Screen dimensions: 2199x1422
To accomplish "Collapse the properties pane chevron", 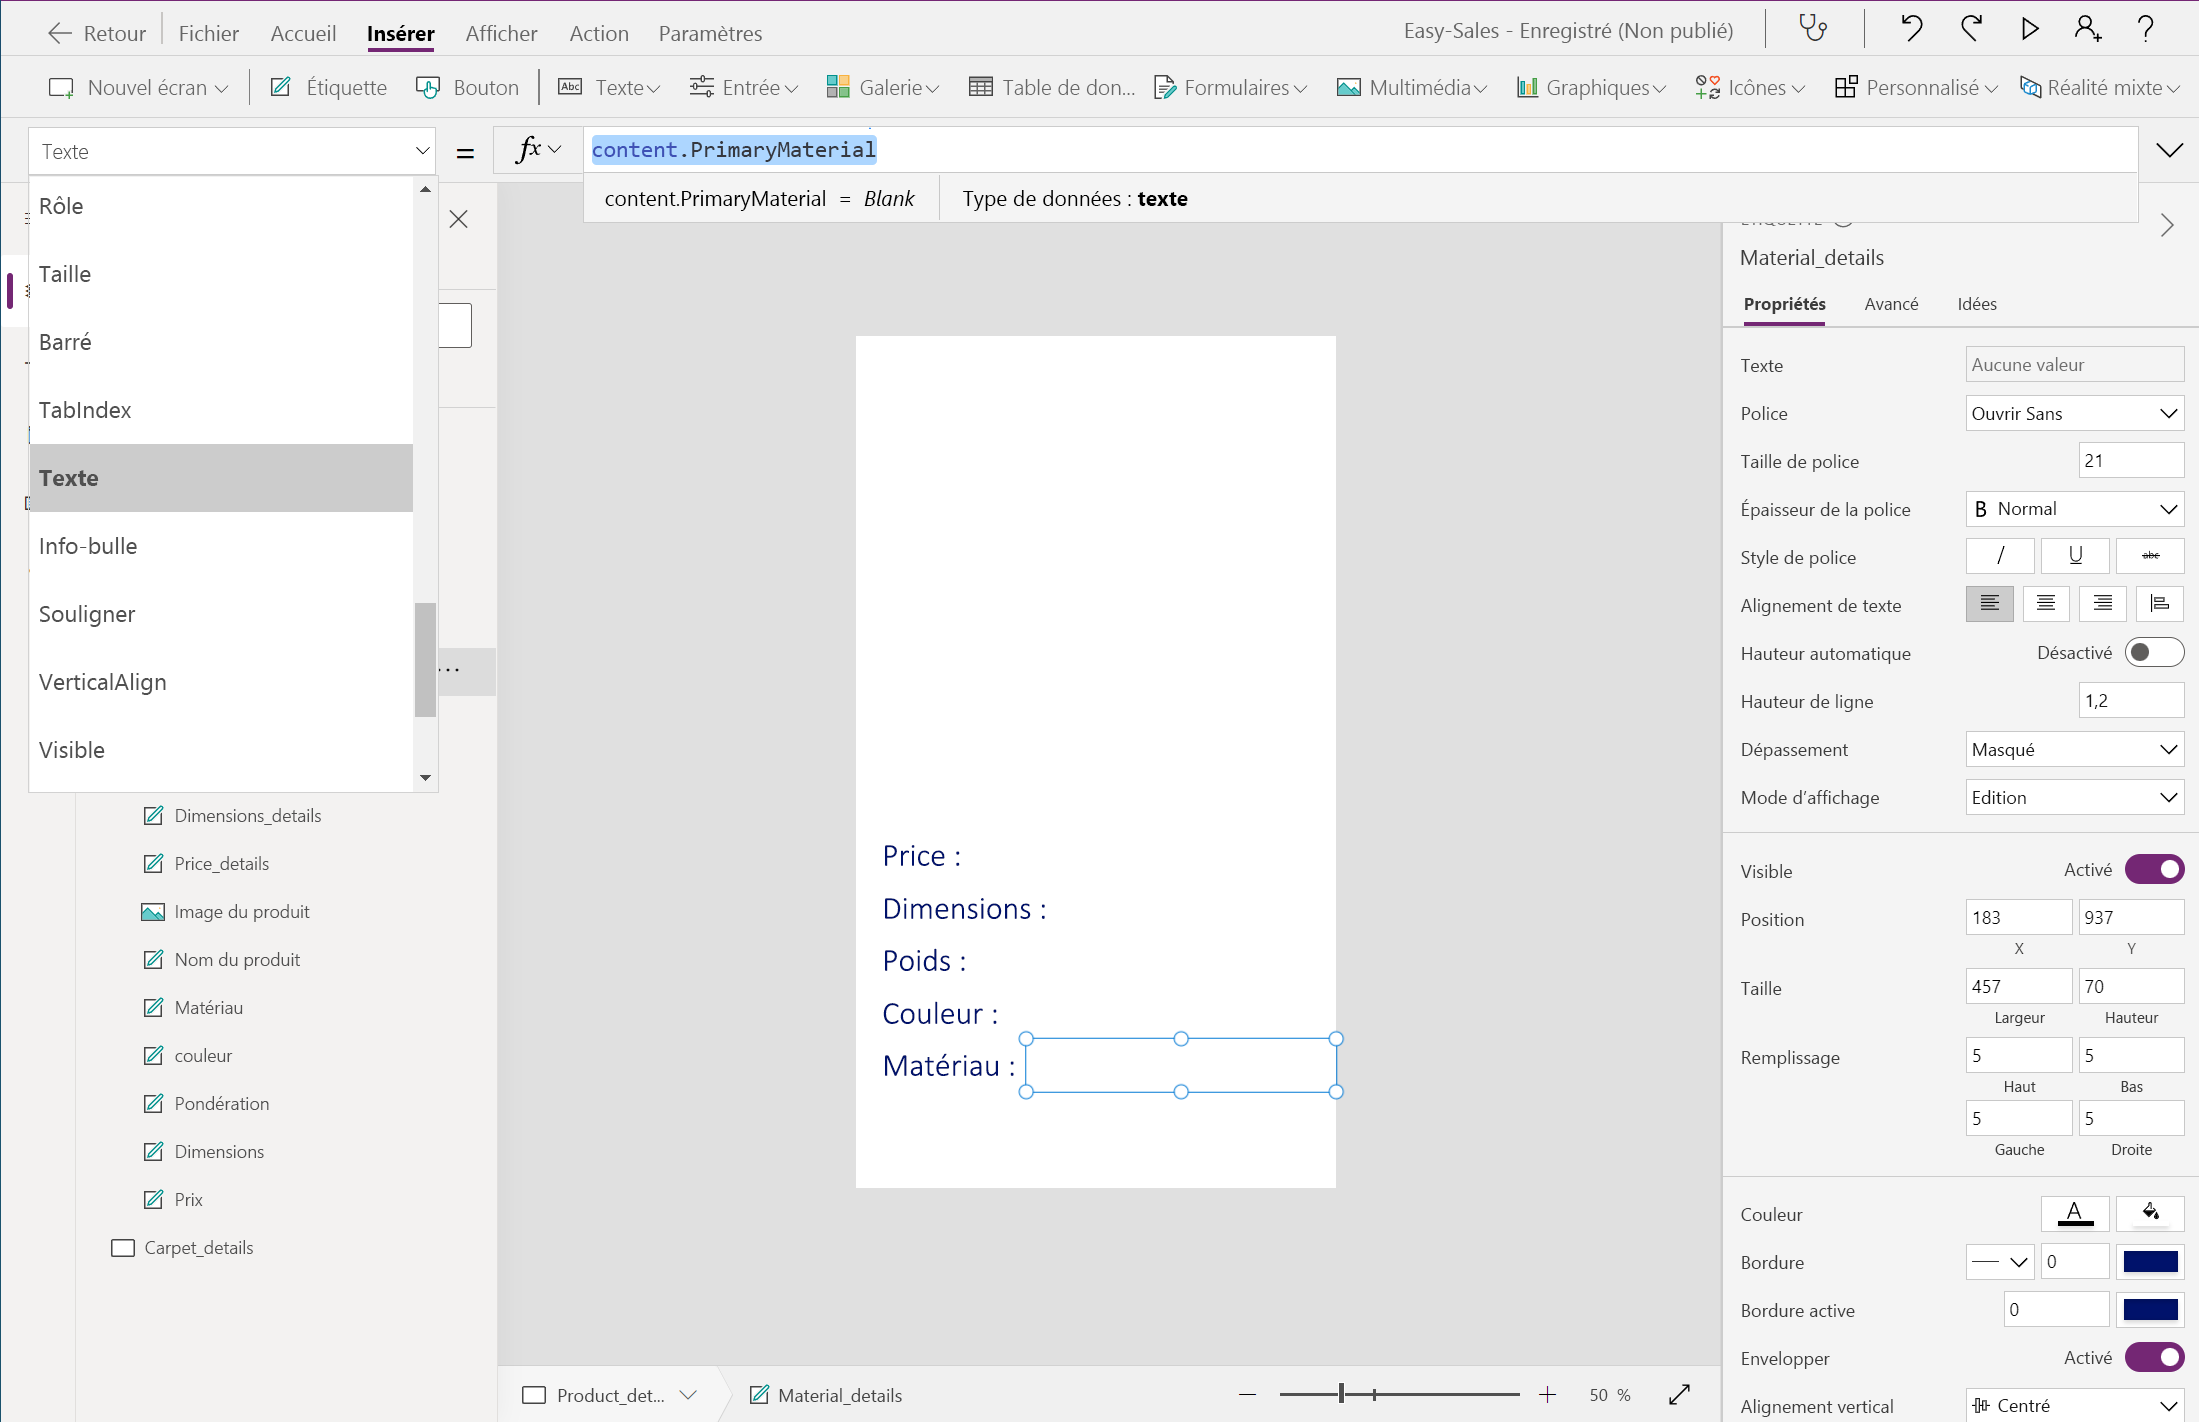I will [2166, 225].
